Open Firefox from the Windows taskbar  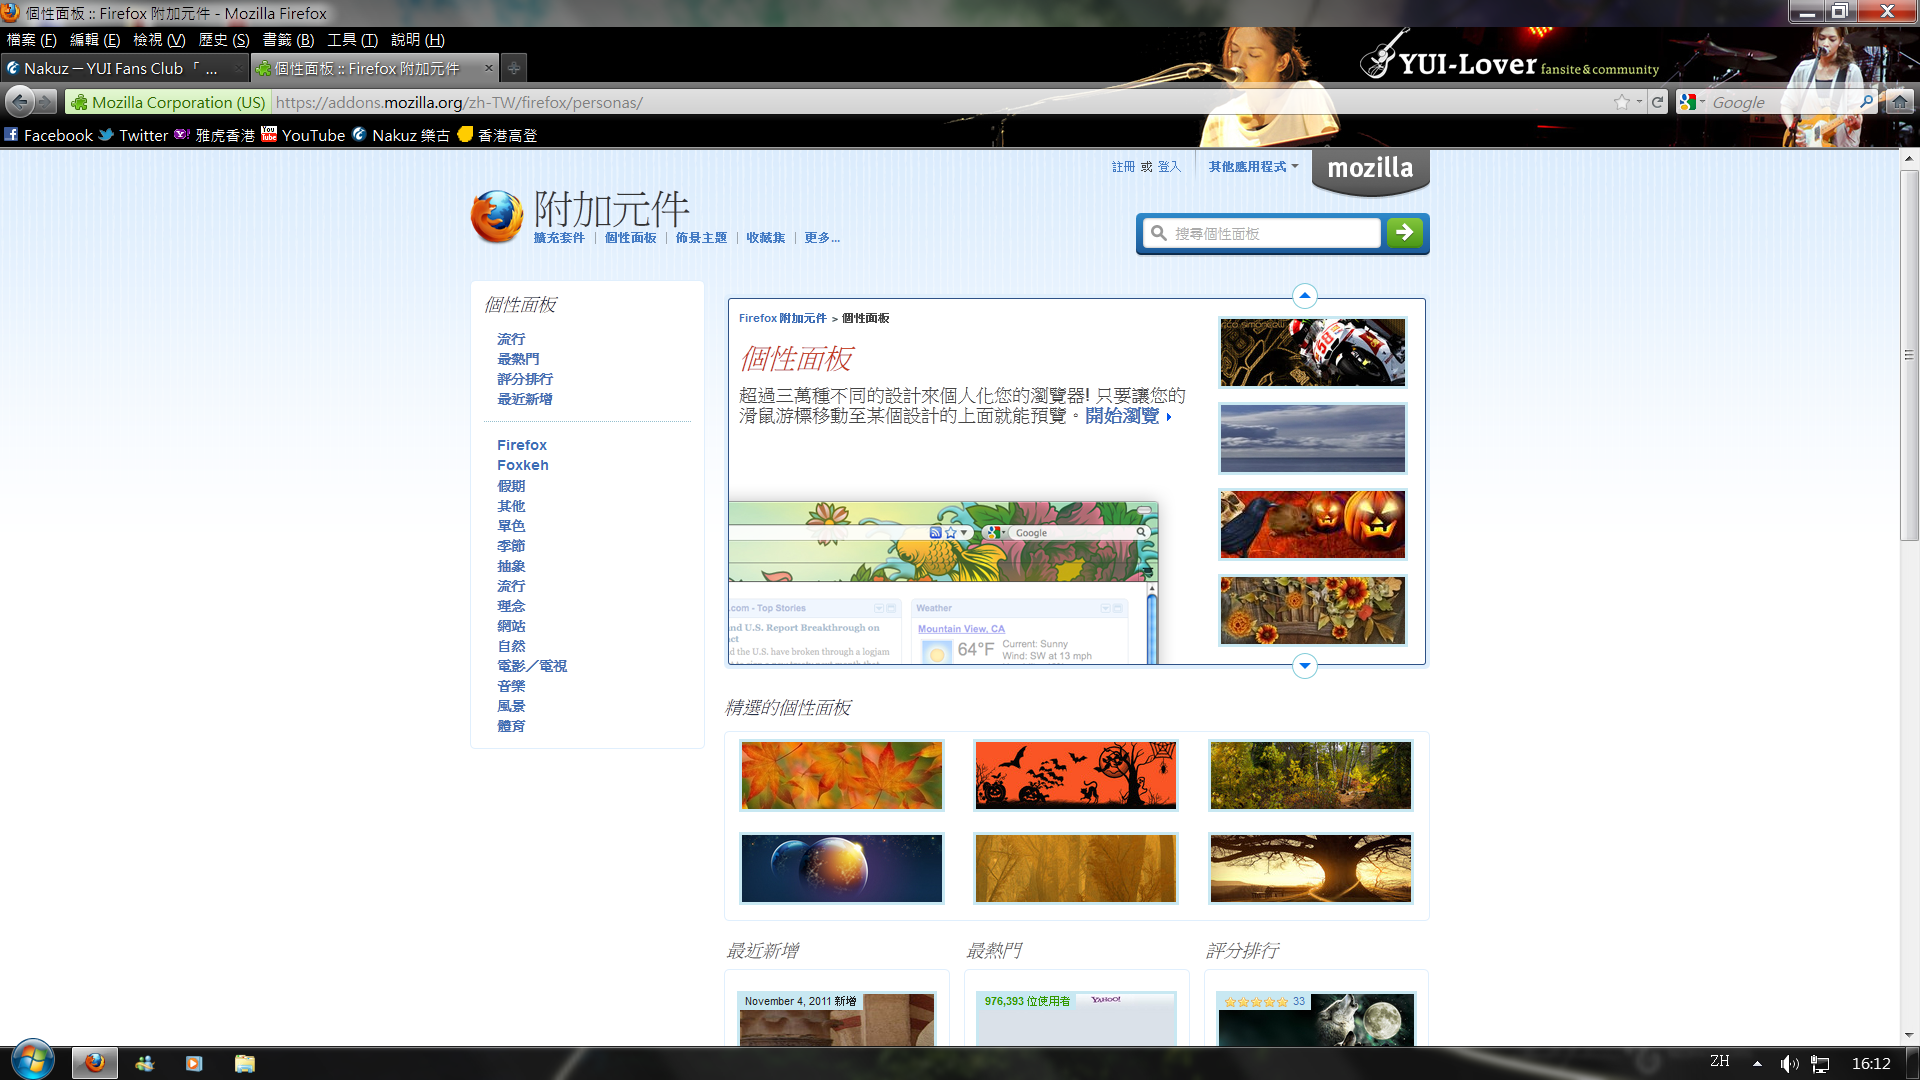95,1063
